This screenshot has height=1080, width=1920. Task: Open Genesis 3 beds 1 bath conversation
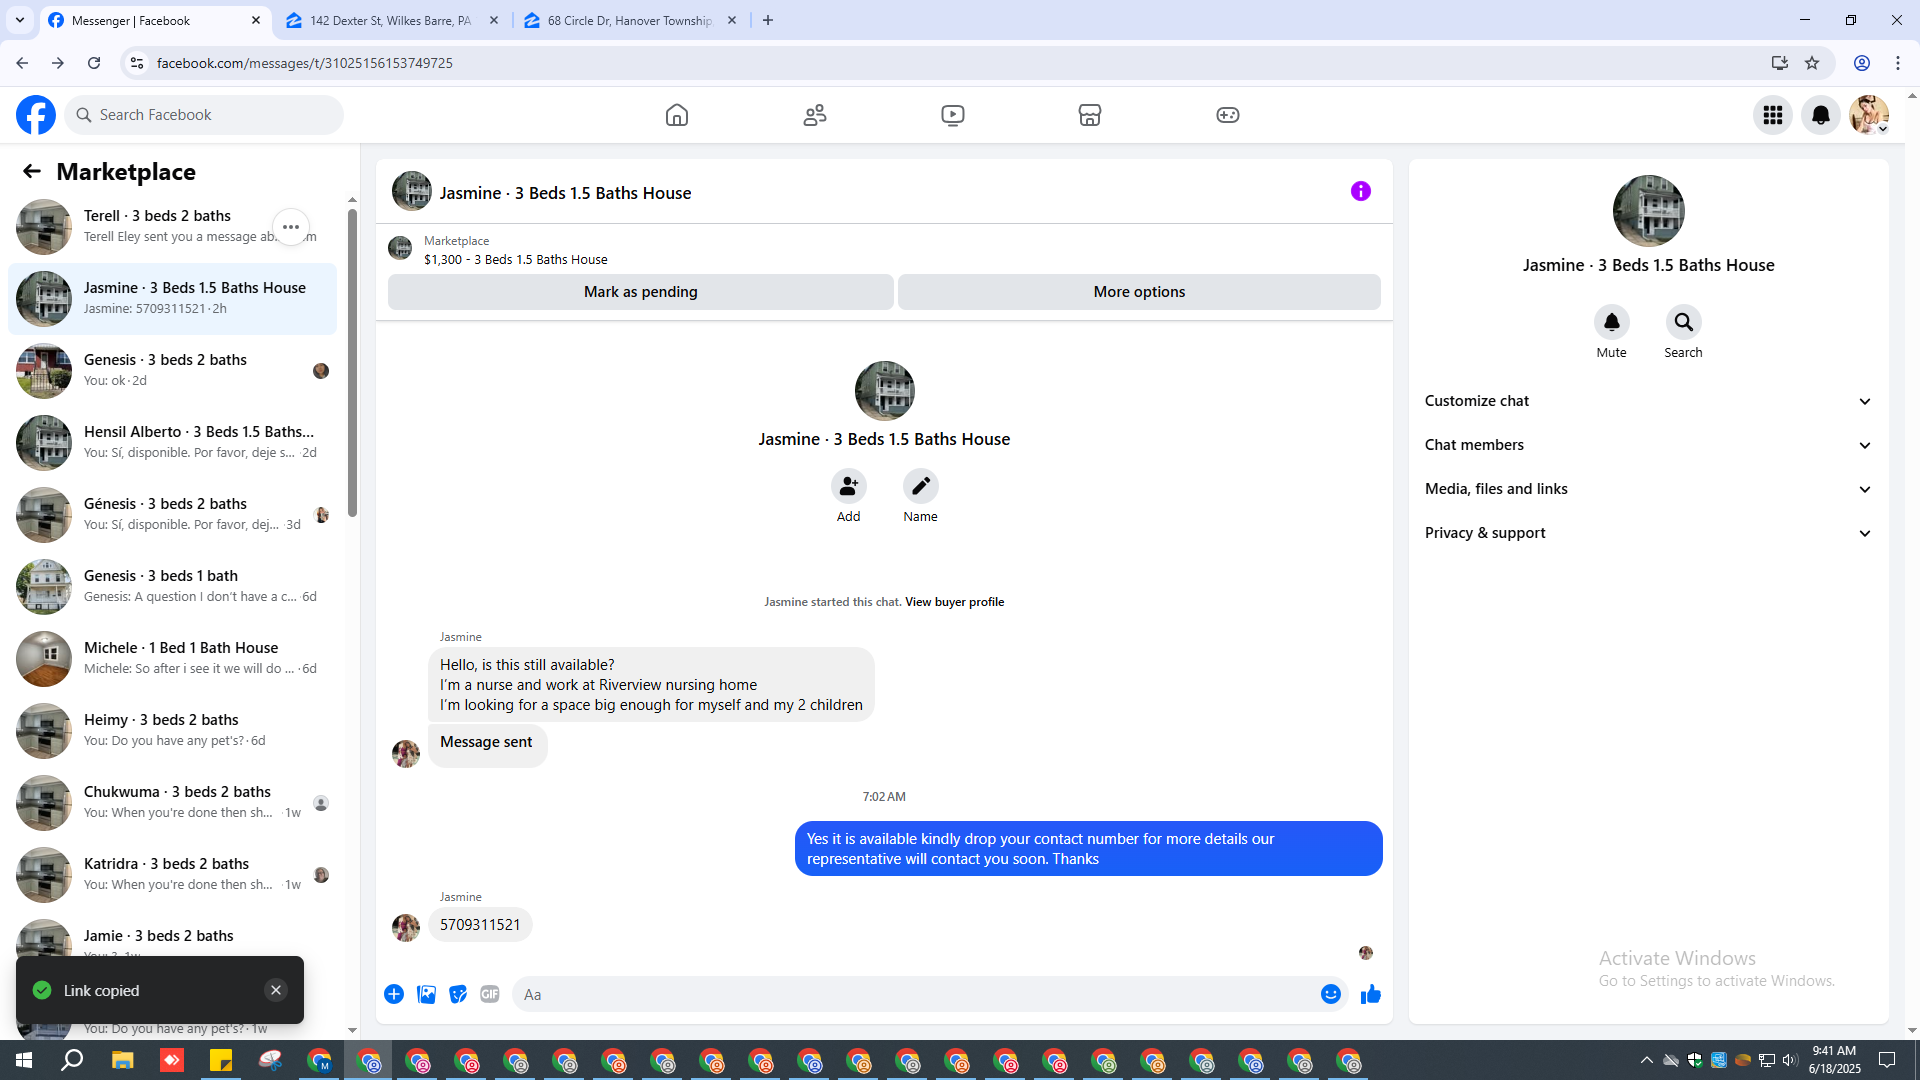click(173, 587)
